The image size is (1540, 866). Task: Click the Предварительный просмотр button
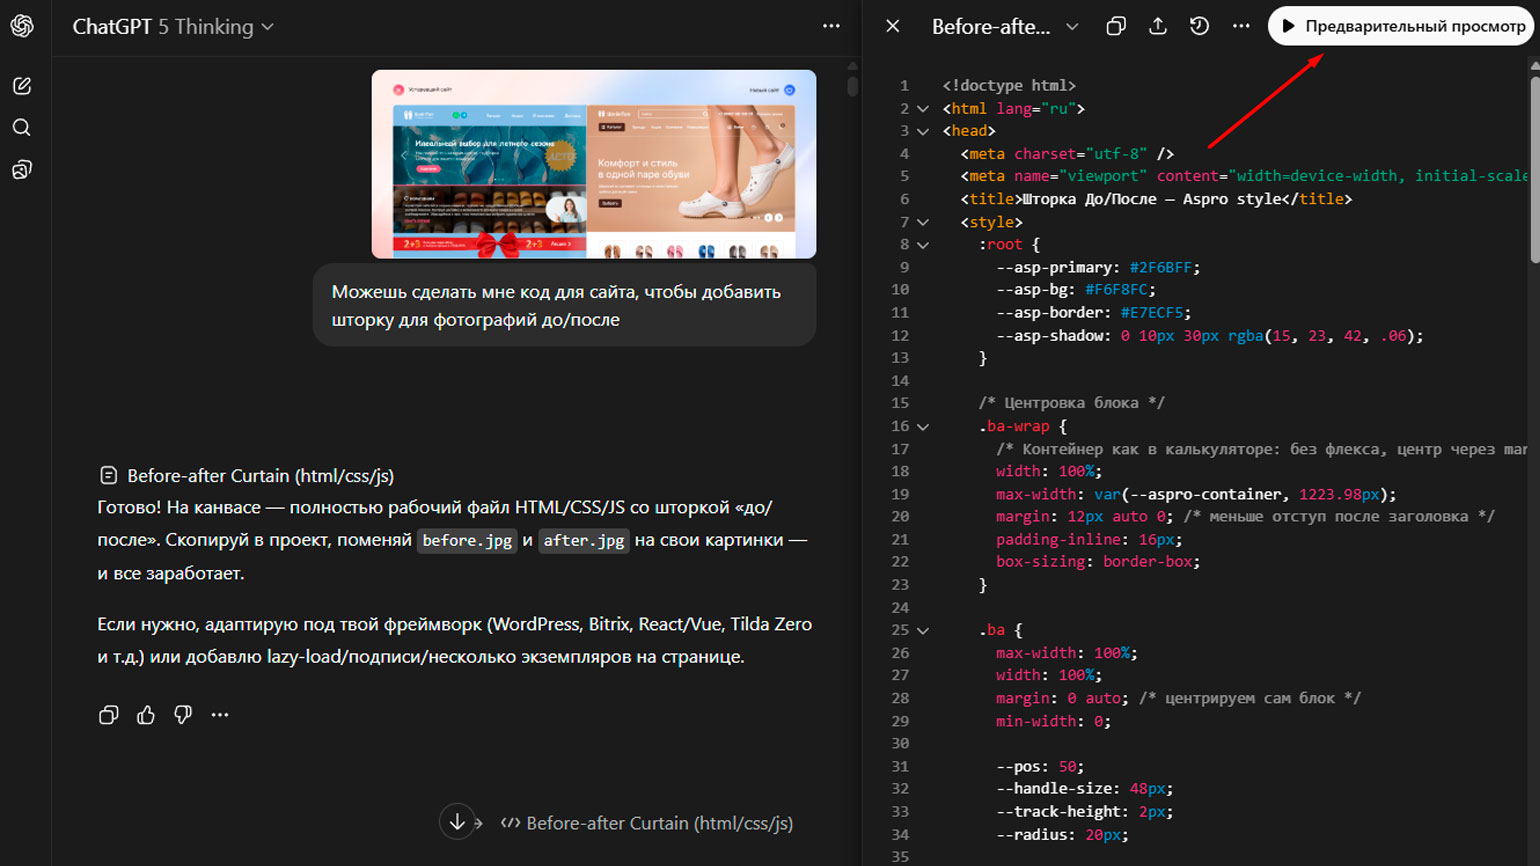click(x=1402, y=27)
